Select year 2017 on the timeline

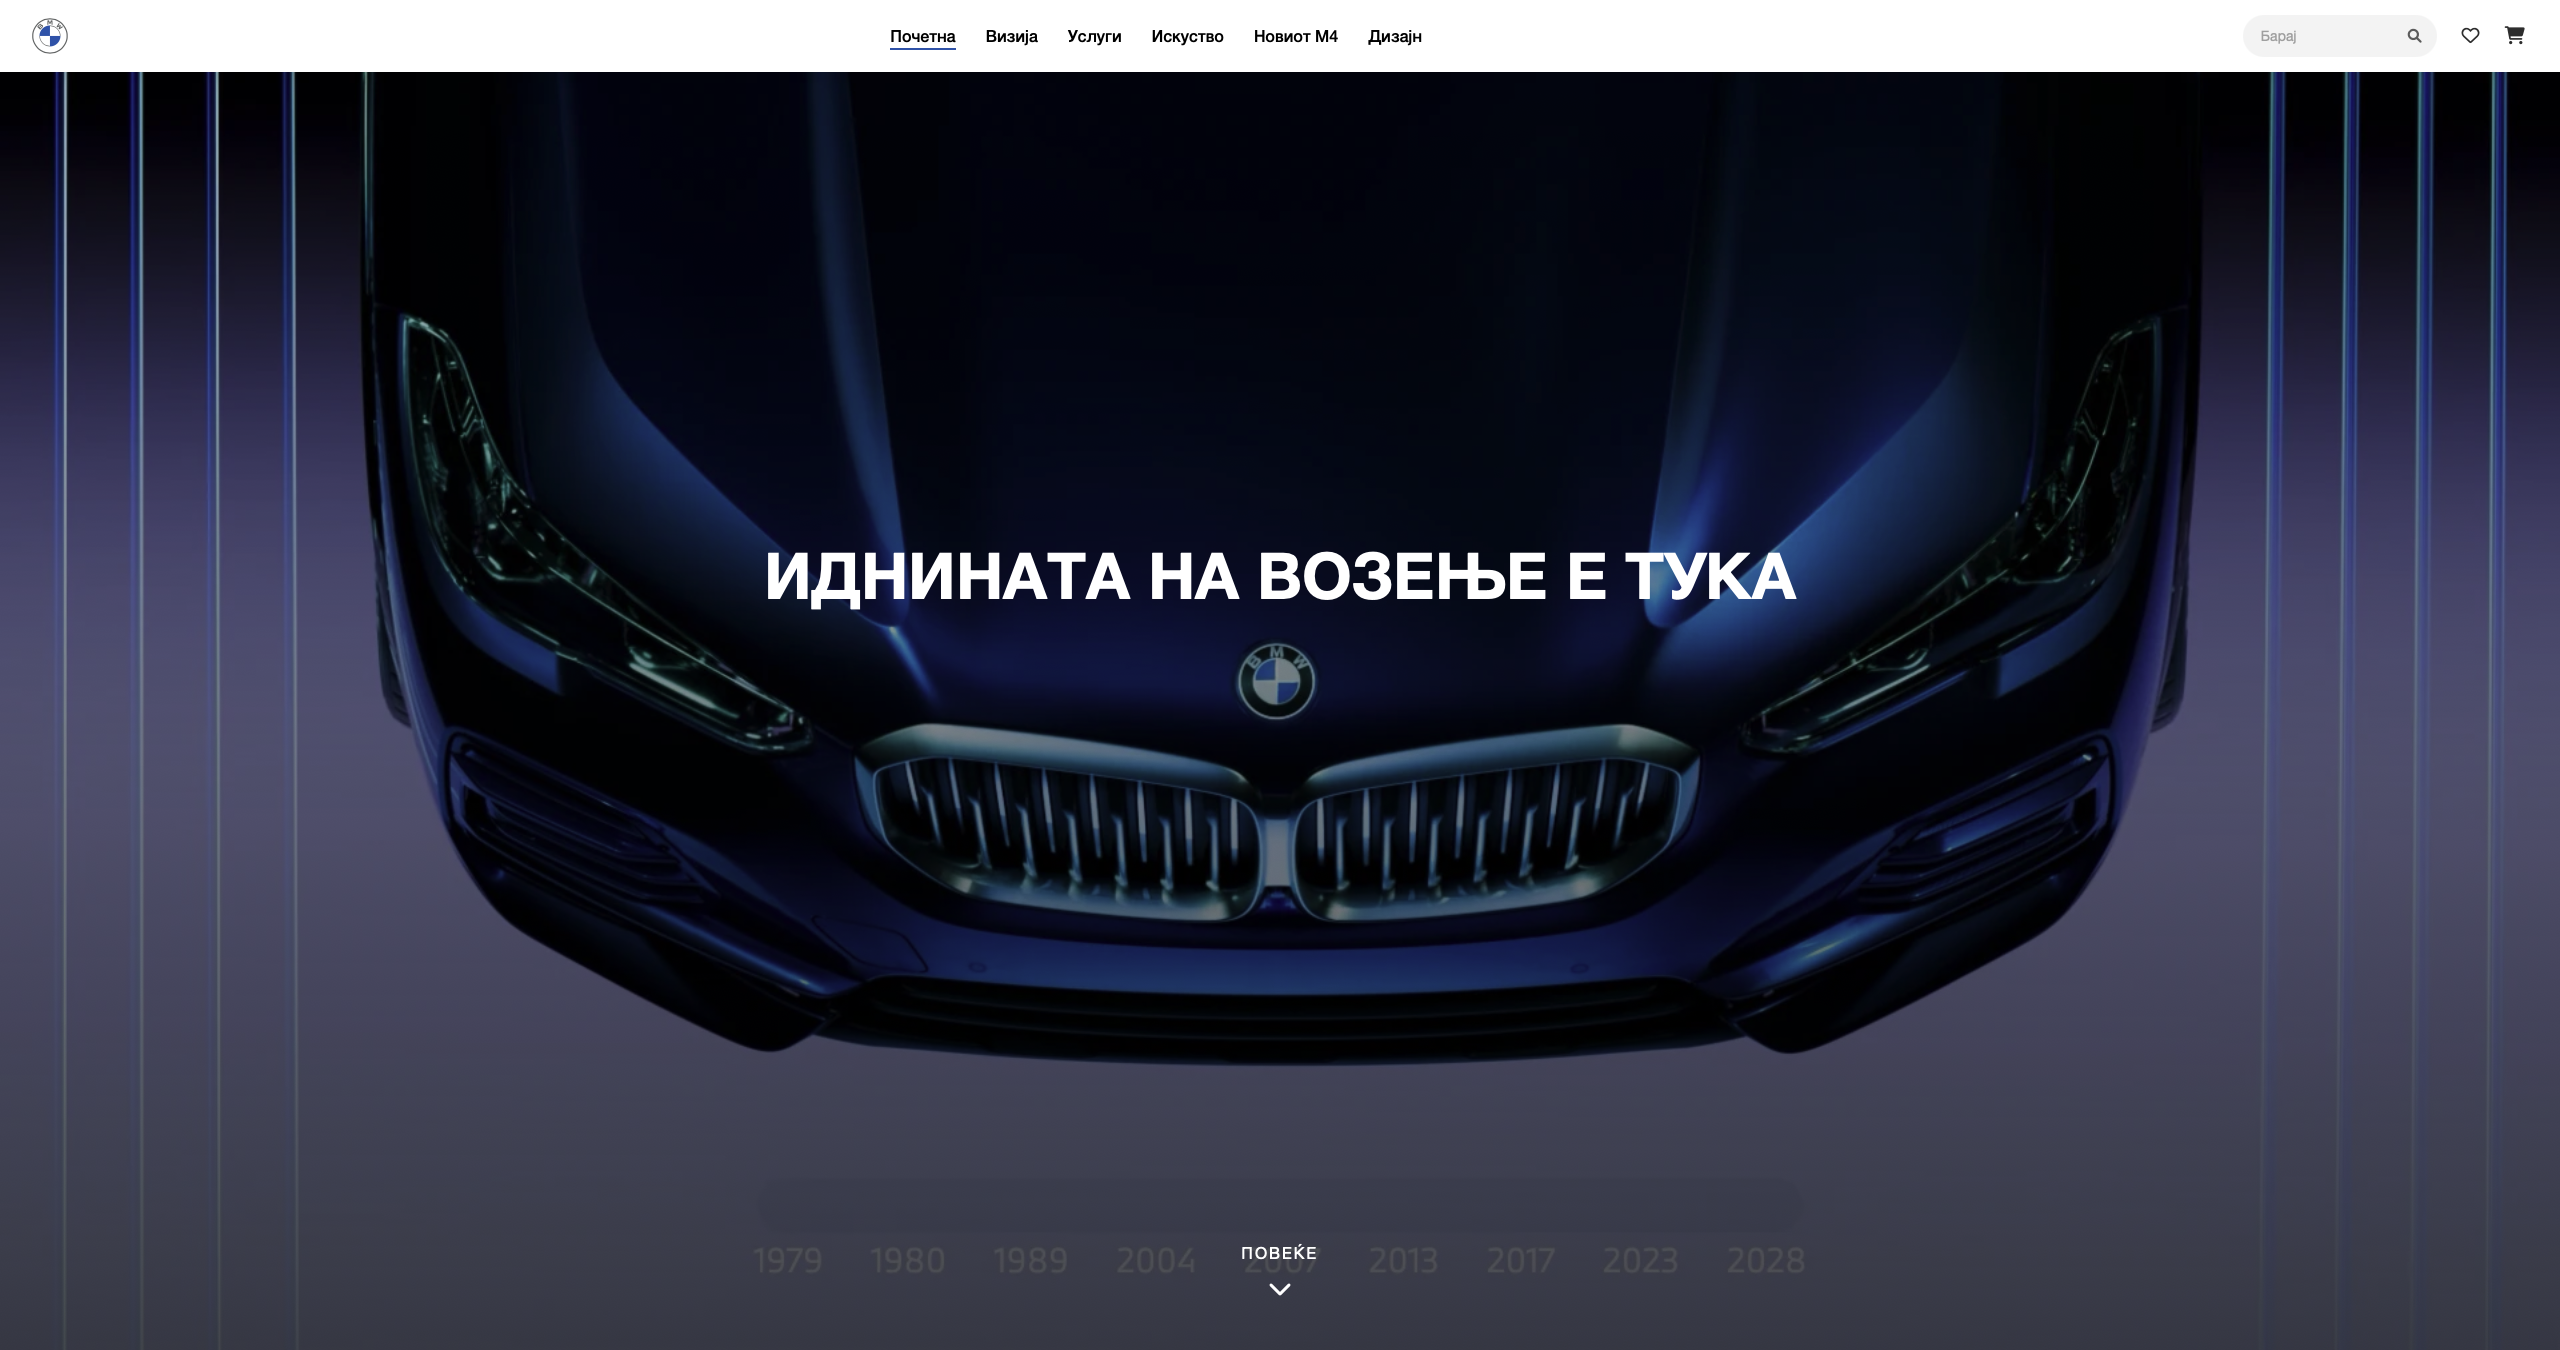[x=1520, y=1261]
